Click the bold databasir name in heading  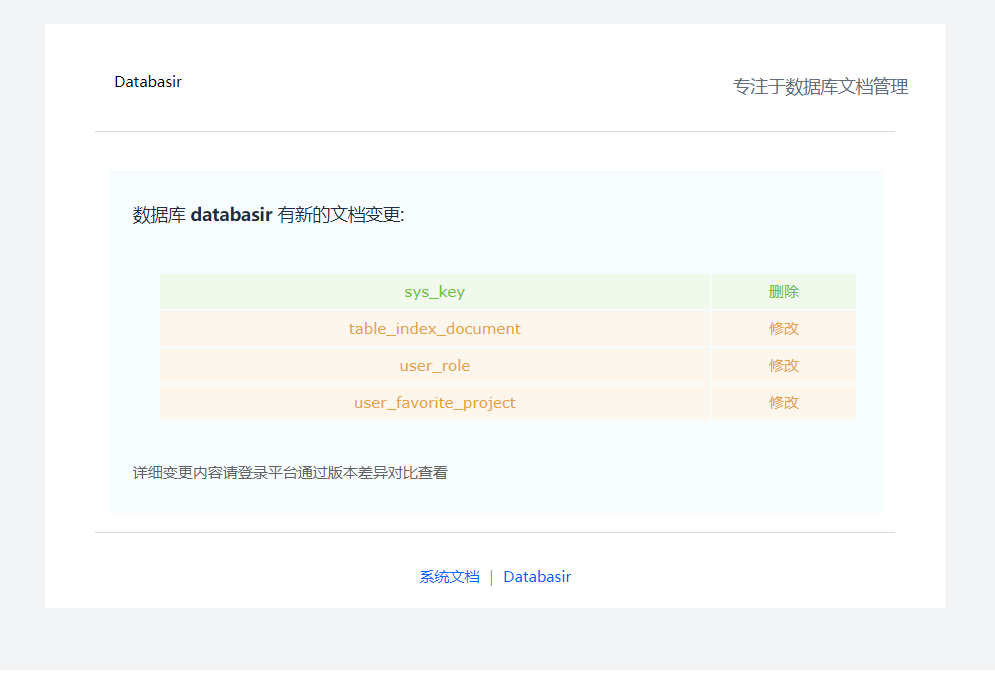point(231,215)
